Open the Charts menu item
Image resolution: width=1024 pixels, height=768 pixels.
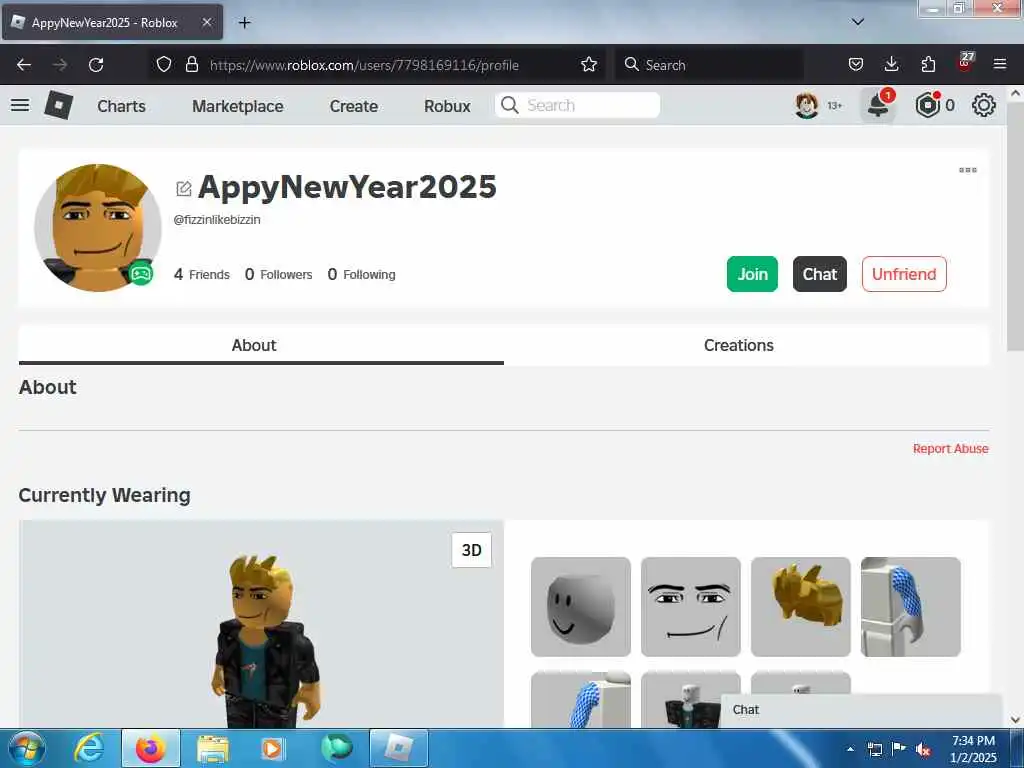coord(121,106)
